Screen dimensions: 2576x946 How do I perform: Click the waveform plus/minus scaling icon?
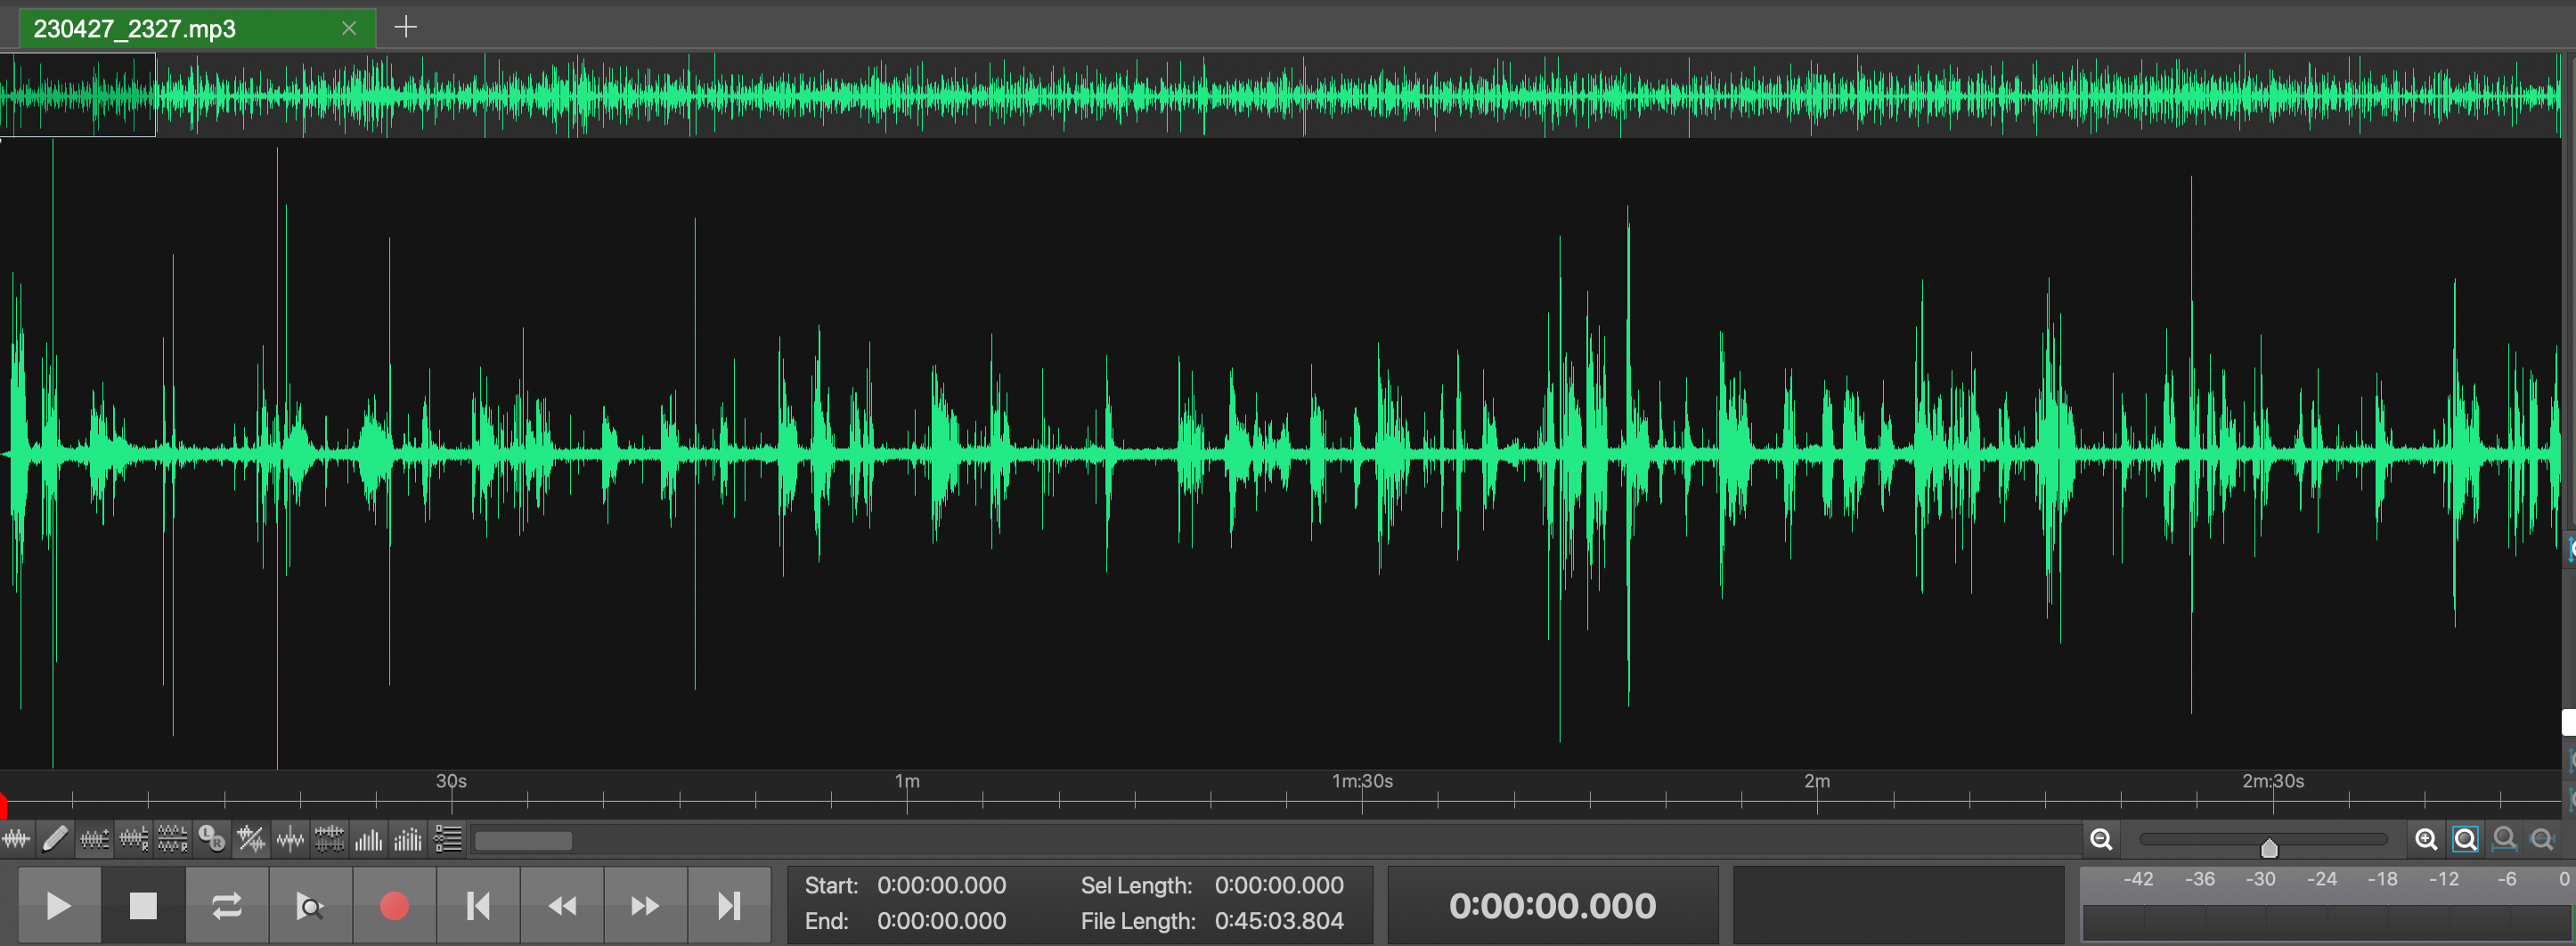pos(95,839)
